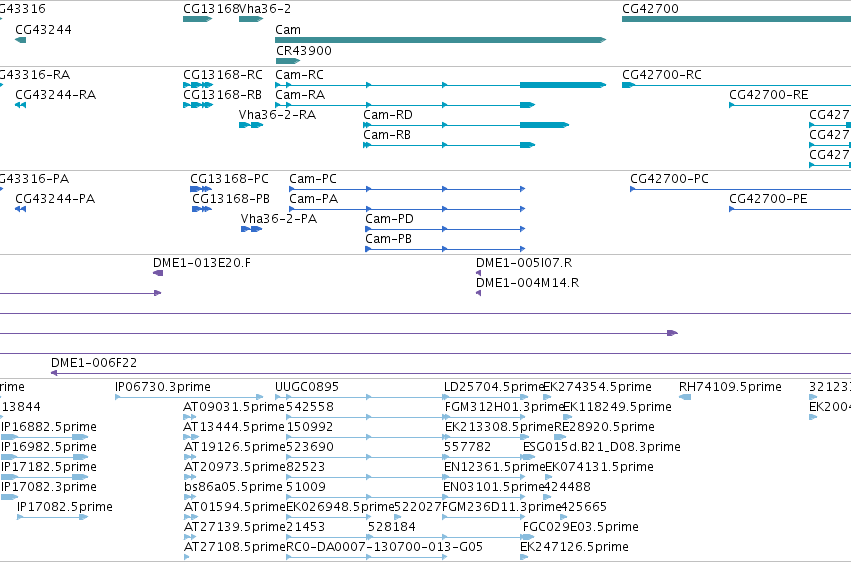Click the EK247126.5prime EST label
This screenshot has width=851, height=562.
pos(575,548)
